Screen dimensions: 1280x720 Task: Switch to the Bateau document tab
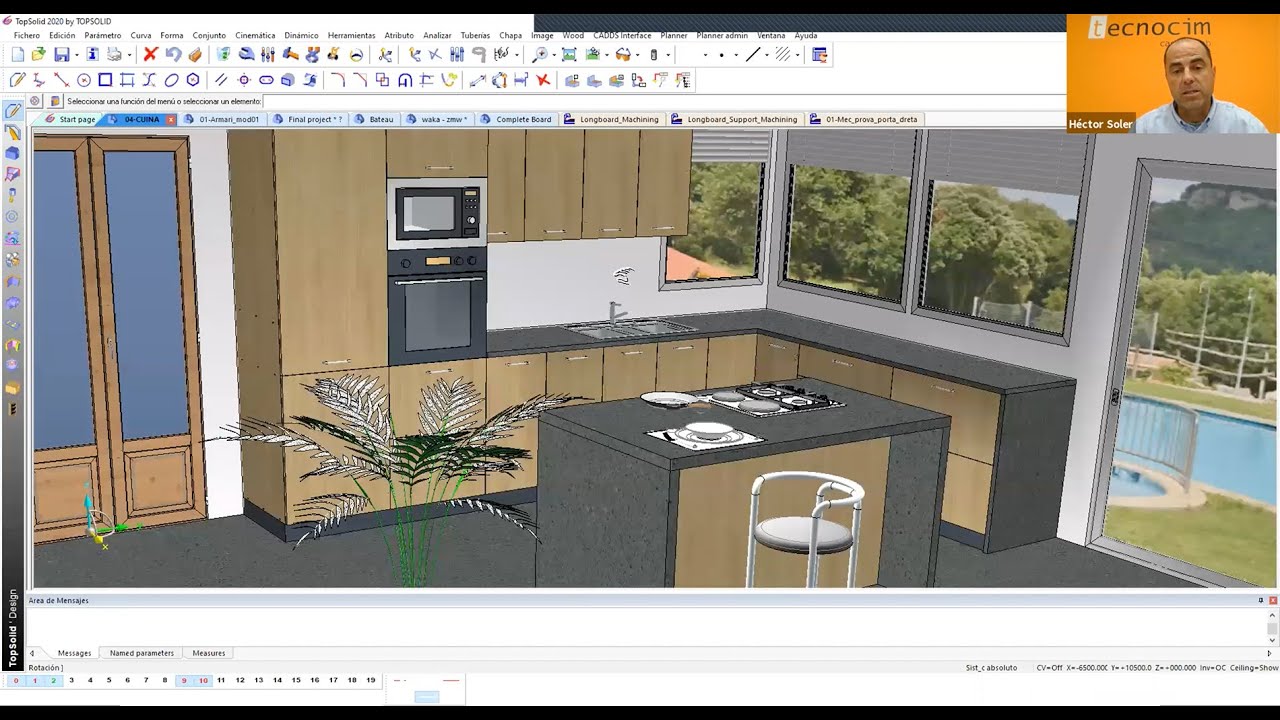click(x=374, y=119)
